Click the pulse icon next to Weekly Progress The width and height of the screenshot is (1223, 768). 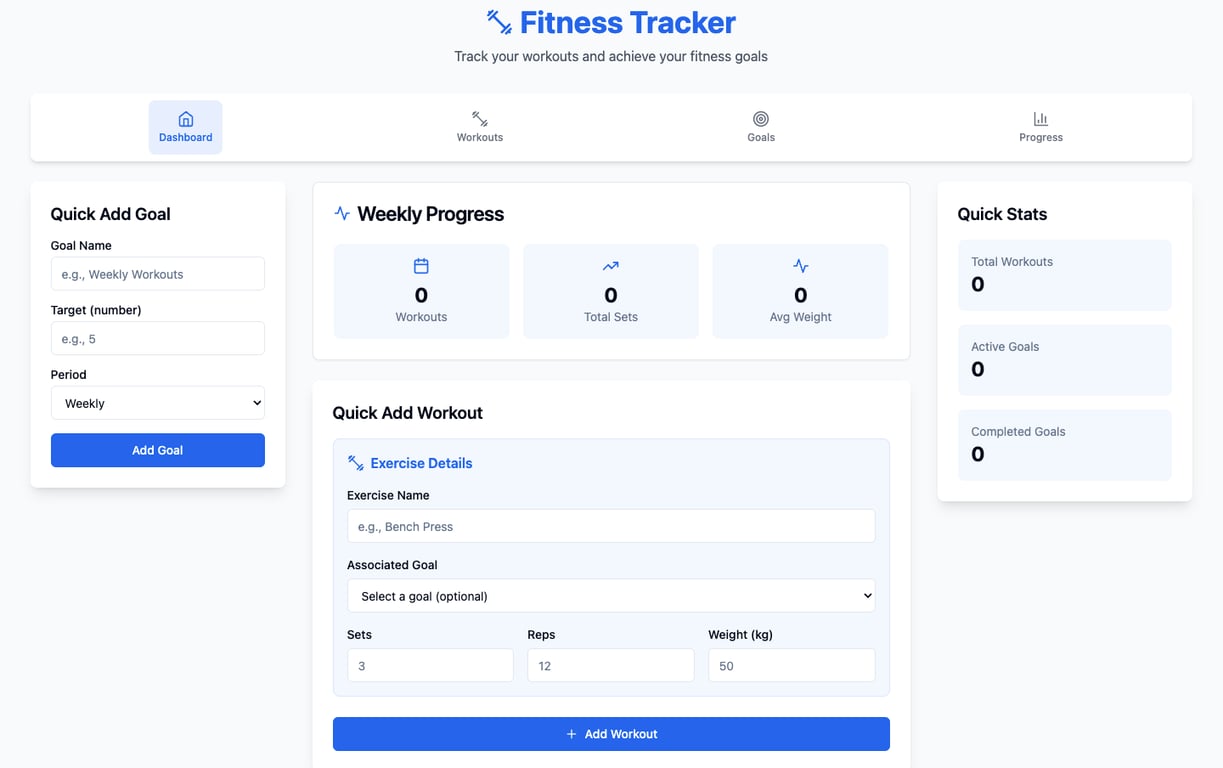[x=340, y=213]
